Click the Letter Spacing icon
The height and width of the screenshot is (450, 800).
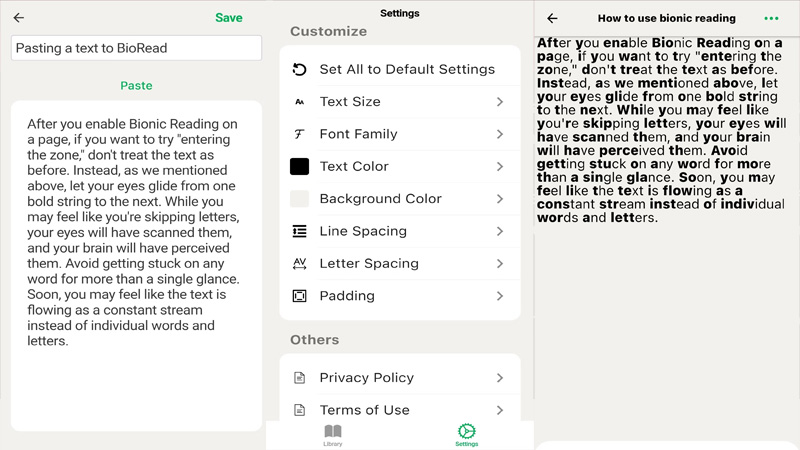point(299,264)
